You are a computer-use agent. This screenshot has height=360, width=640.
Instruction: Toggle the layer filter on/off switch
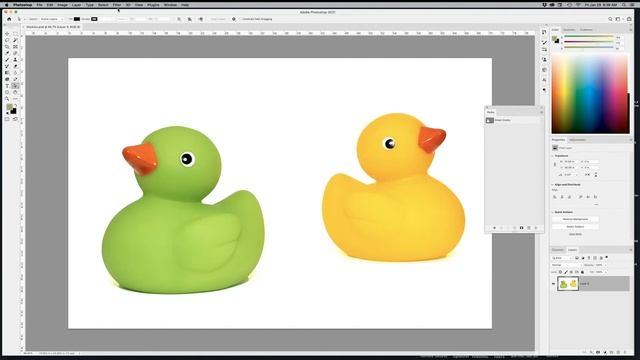coord(607,257)
